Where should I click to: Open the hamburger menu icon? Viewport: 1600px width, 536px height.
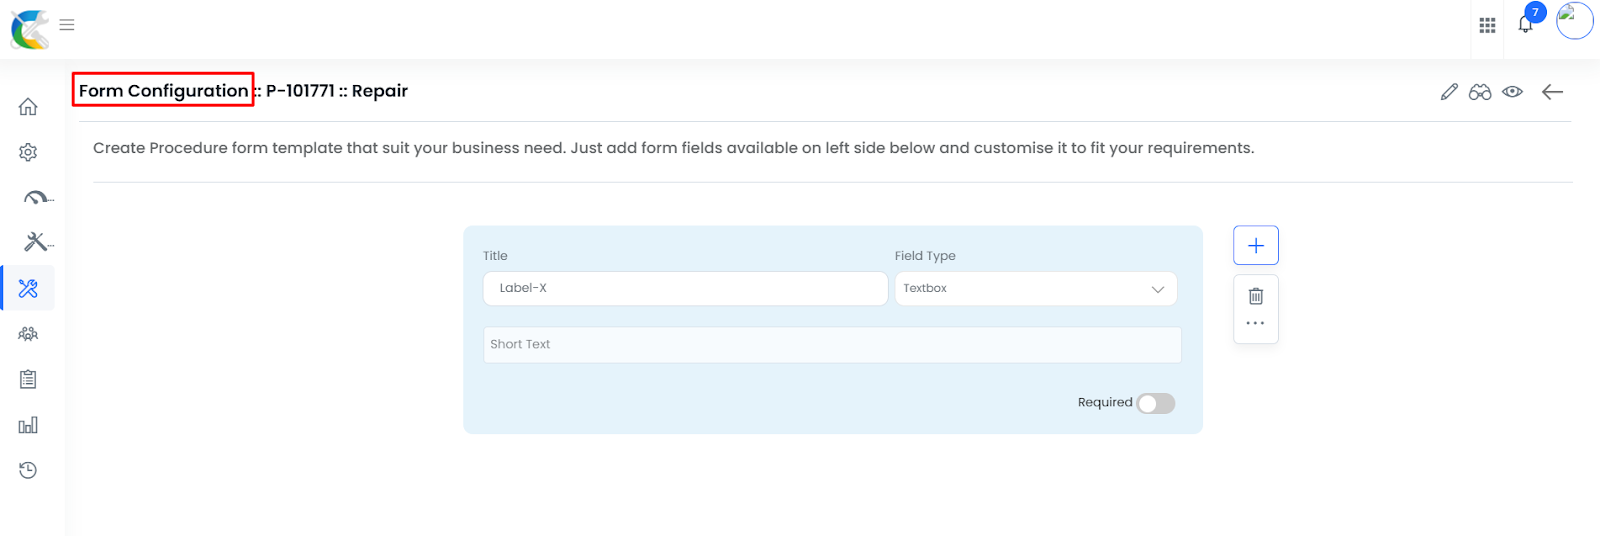(67, 25)
